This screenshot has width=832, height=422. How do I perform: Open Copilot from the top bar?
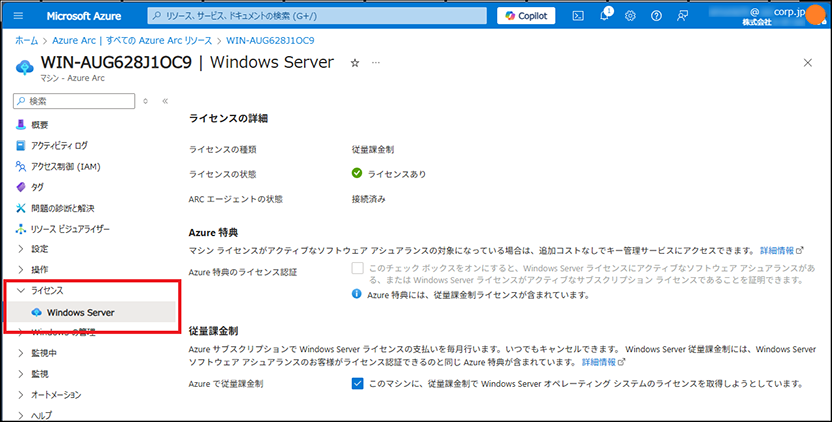[x=526, y=16]
